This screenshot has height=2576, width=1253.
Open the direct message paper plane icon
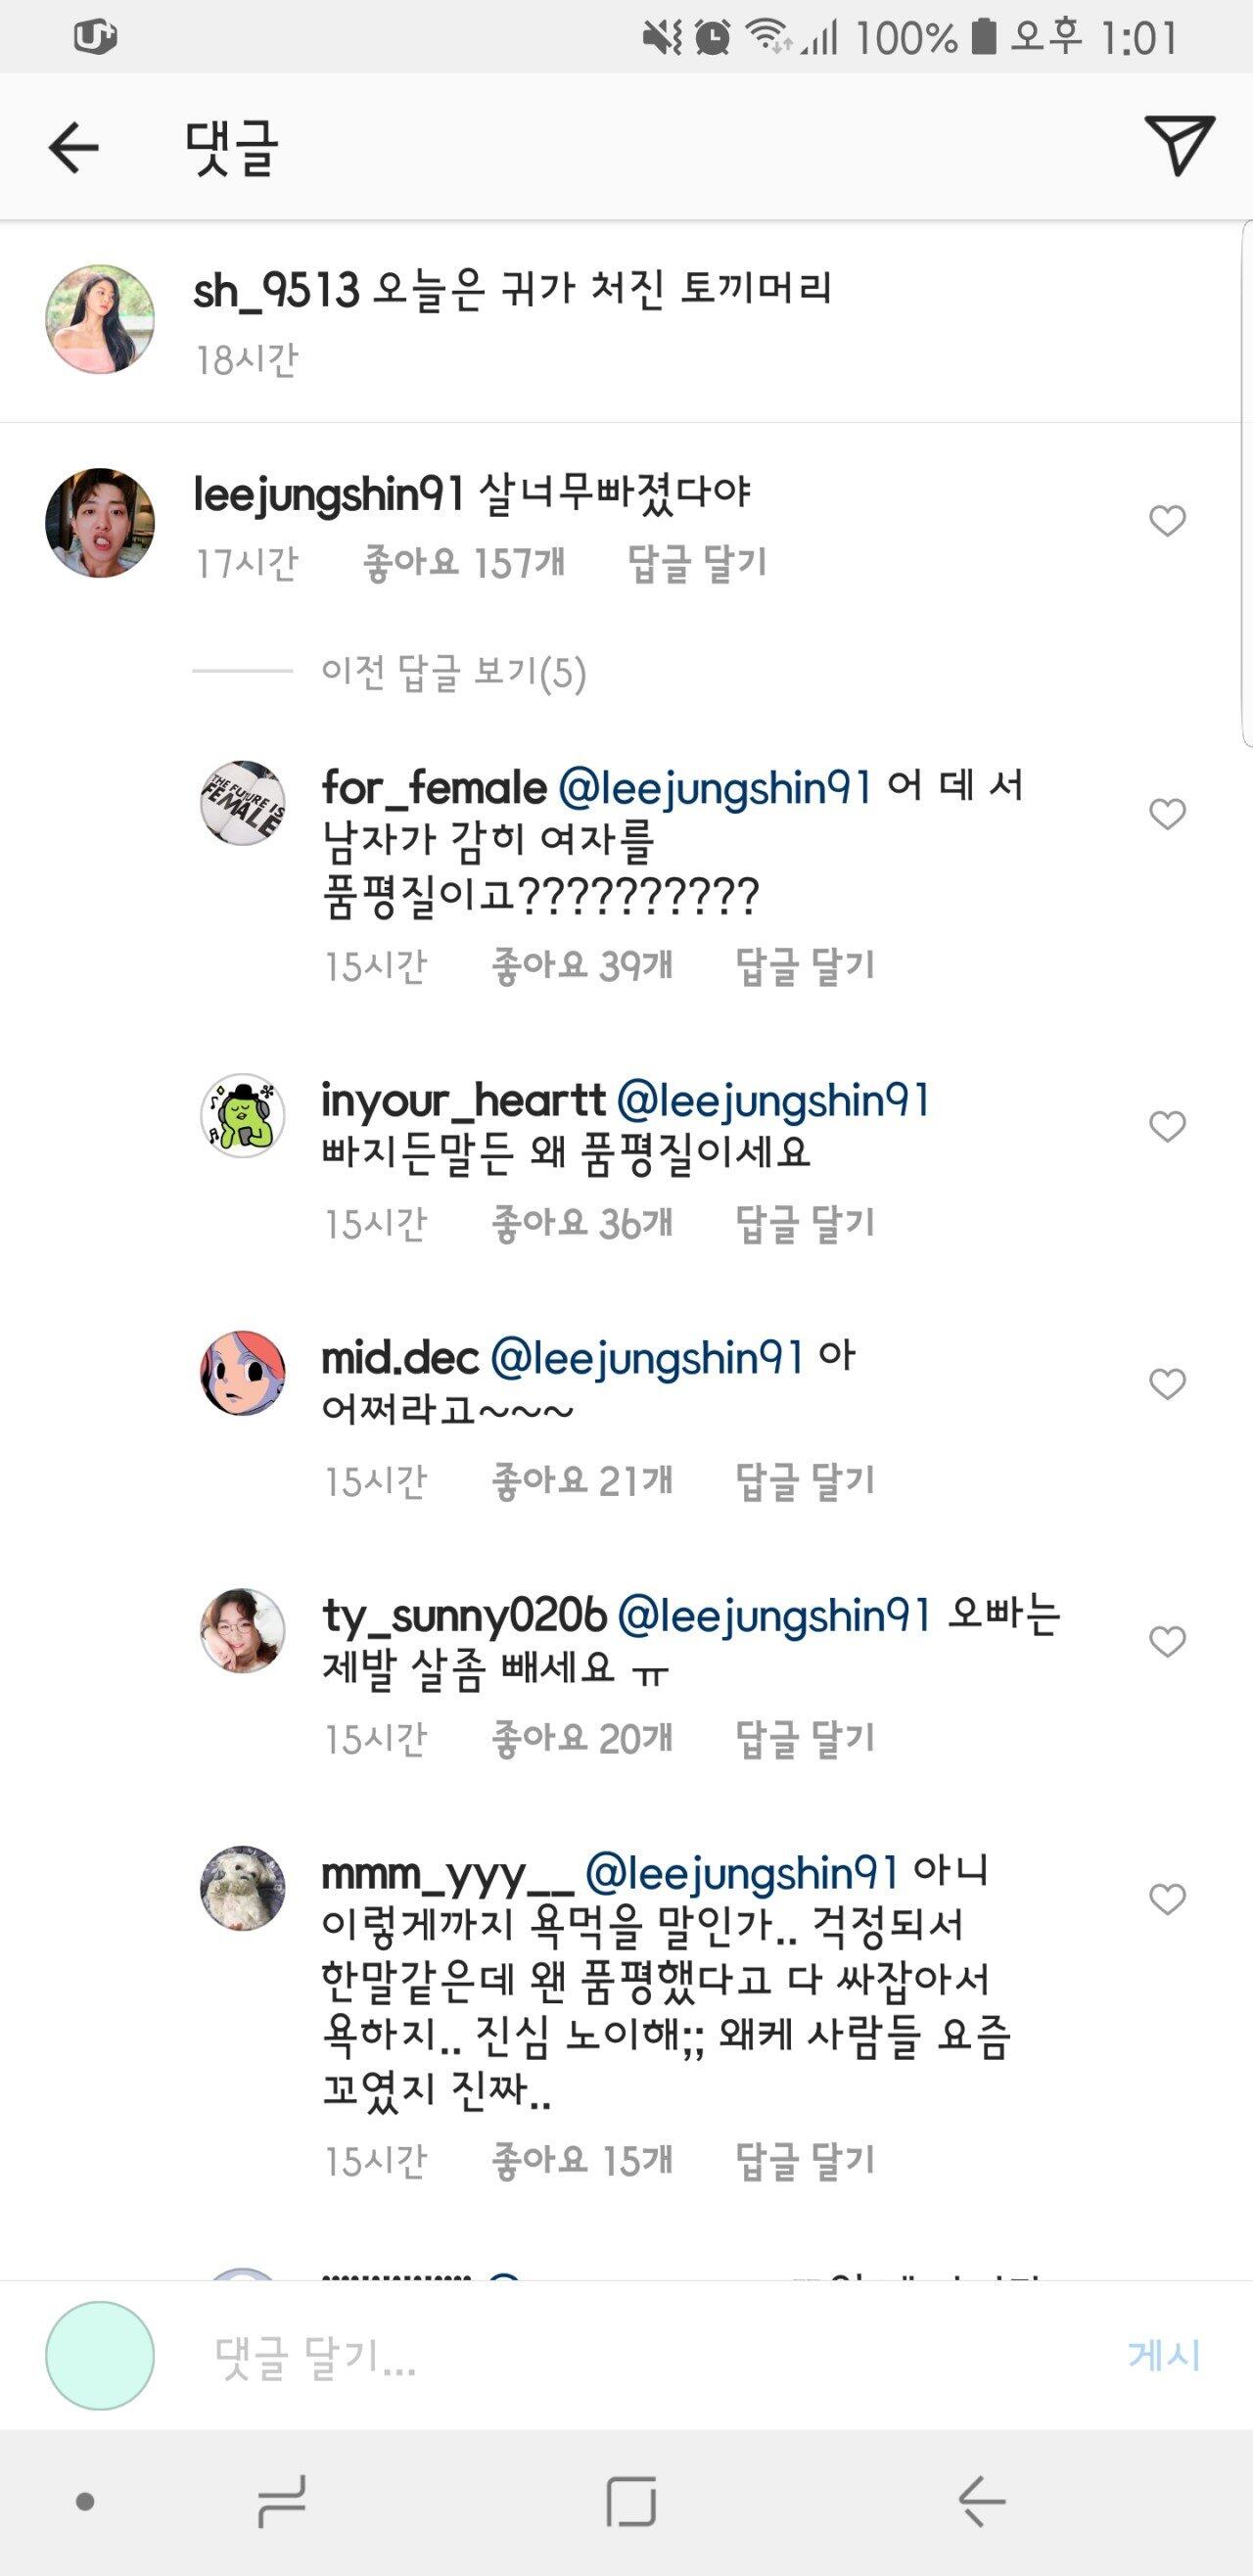tap(1179, 146)
